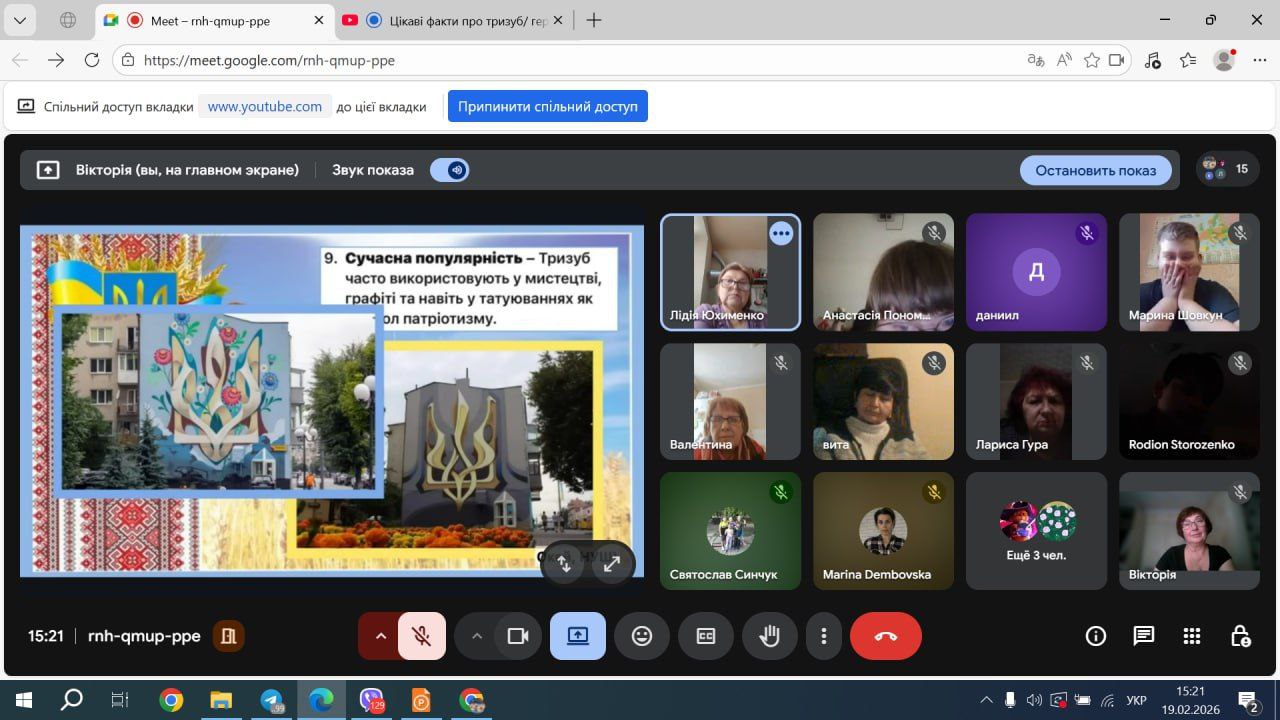Image resolution: width=1280 pixels, height=720 pixels.
Task: Turn on closed captions
Action: click(x=706, y=636)
